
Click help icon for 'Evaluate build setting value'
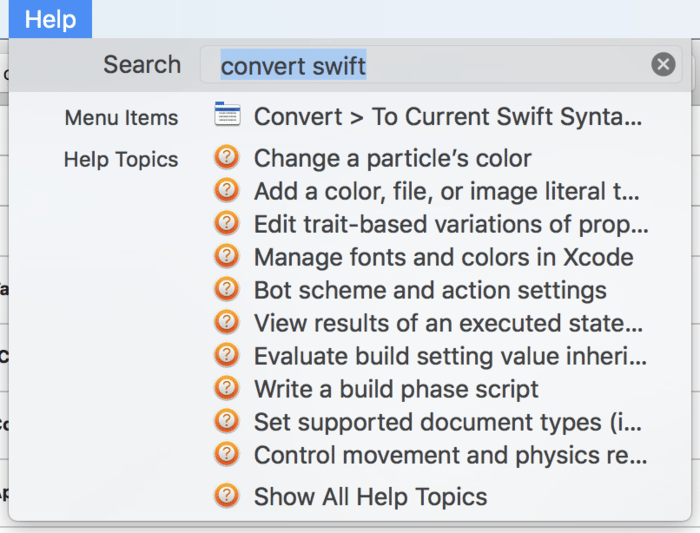[x=227, y=355]
